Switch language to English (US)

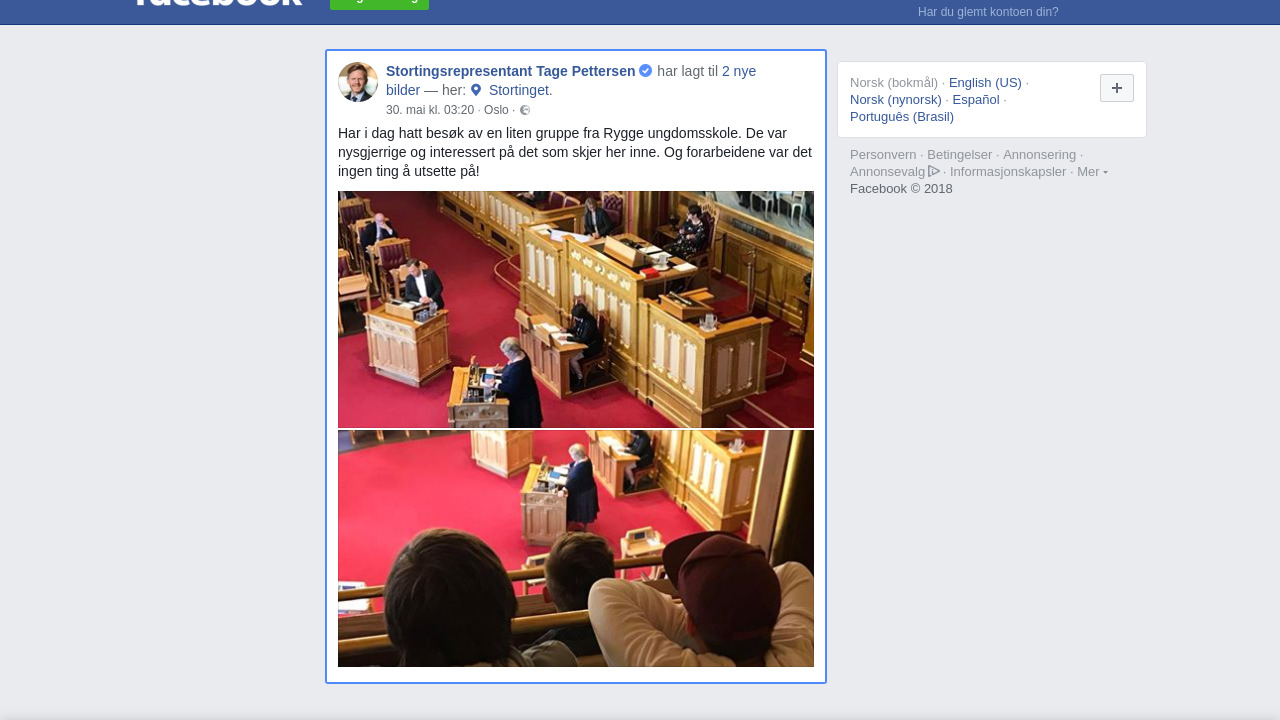point(985,83)
